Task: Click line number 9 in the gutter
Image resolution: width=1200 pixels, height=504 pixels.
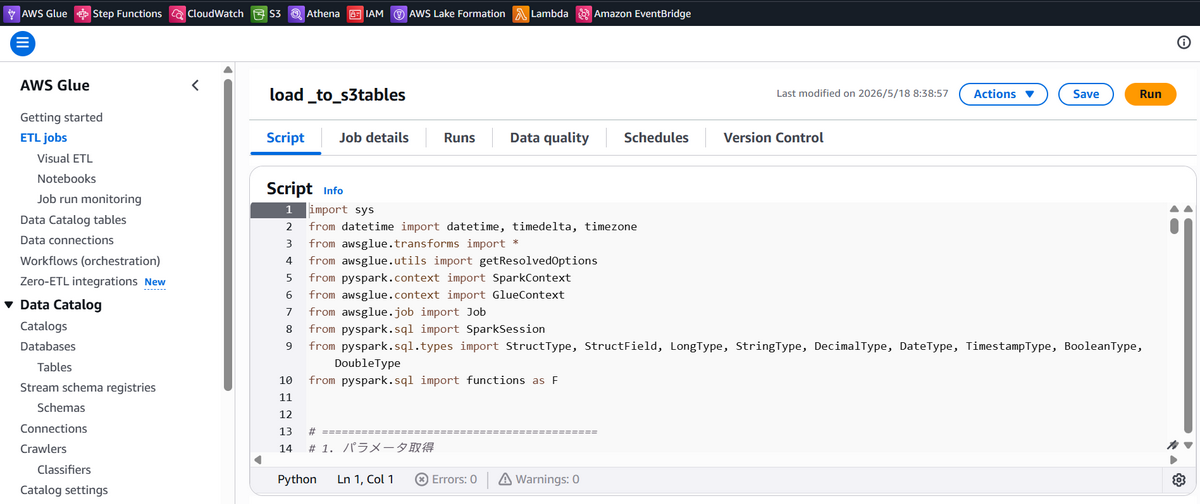Action: pyautogui.click(x=289, y=346)
